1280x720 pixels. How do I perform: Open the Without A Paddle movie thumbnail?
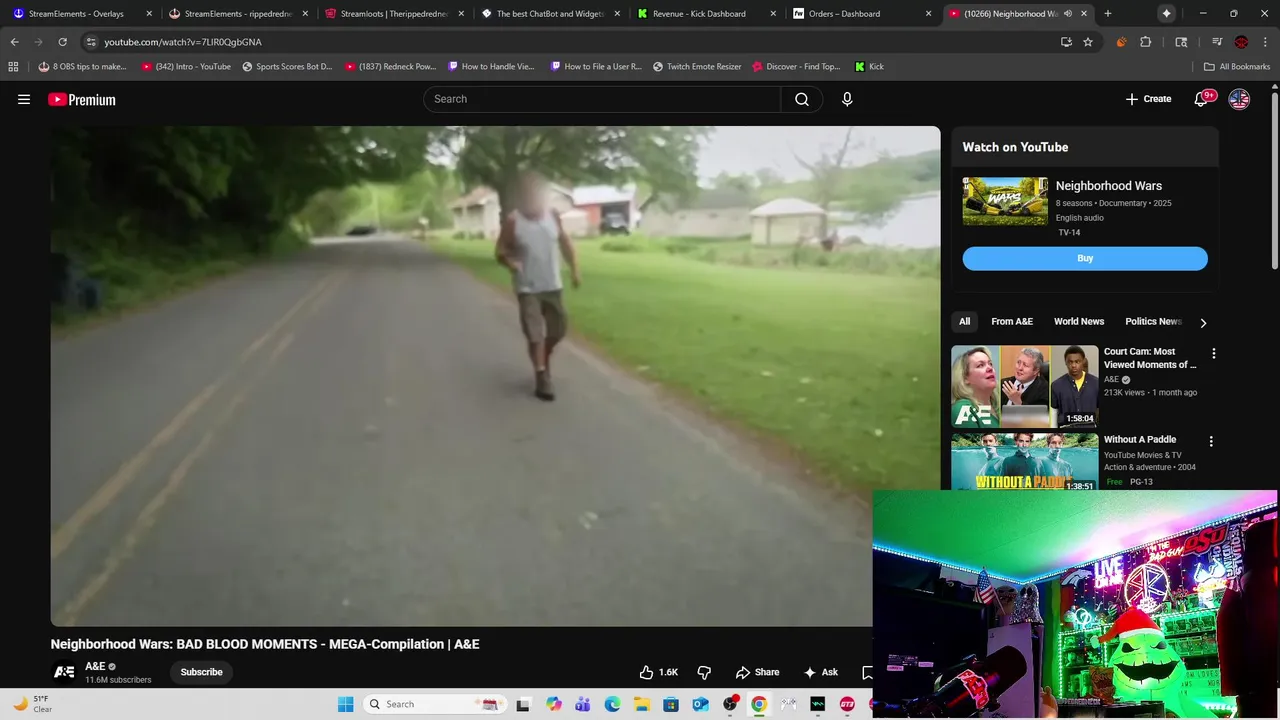click(x=1025, y=462)
